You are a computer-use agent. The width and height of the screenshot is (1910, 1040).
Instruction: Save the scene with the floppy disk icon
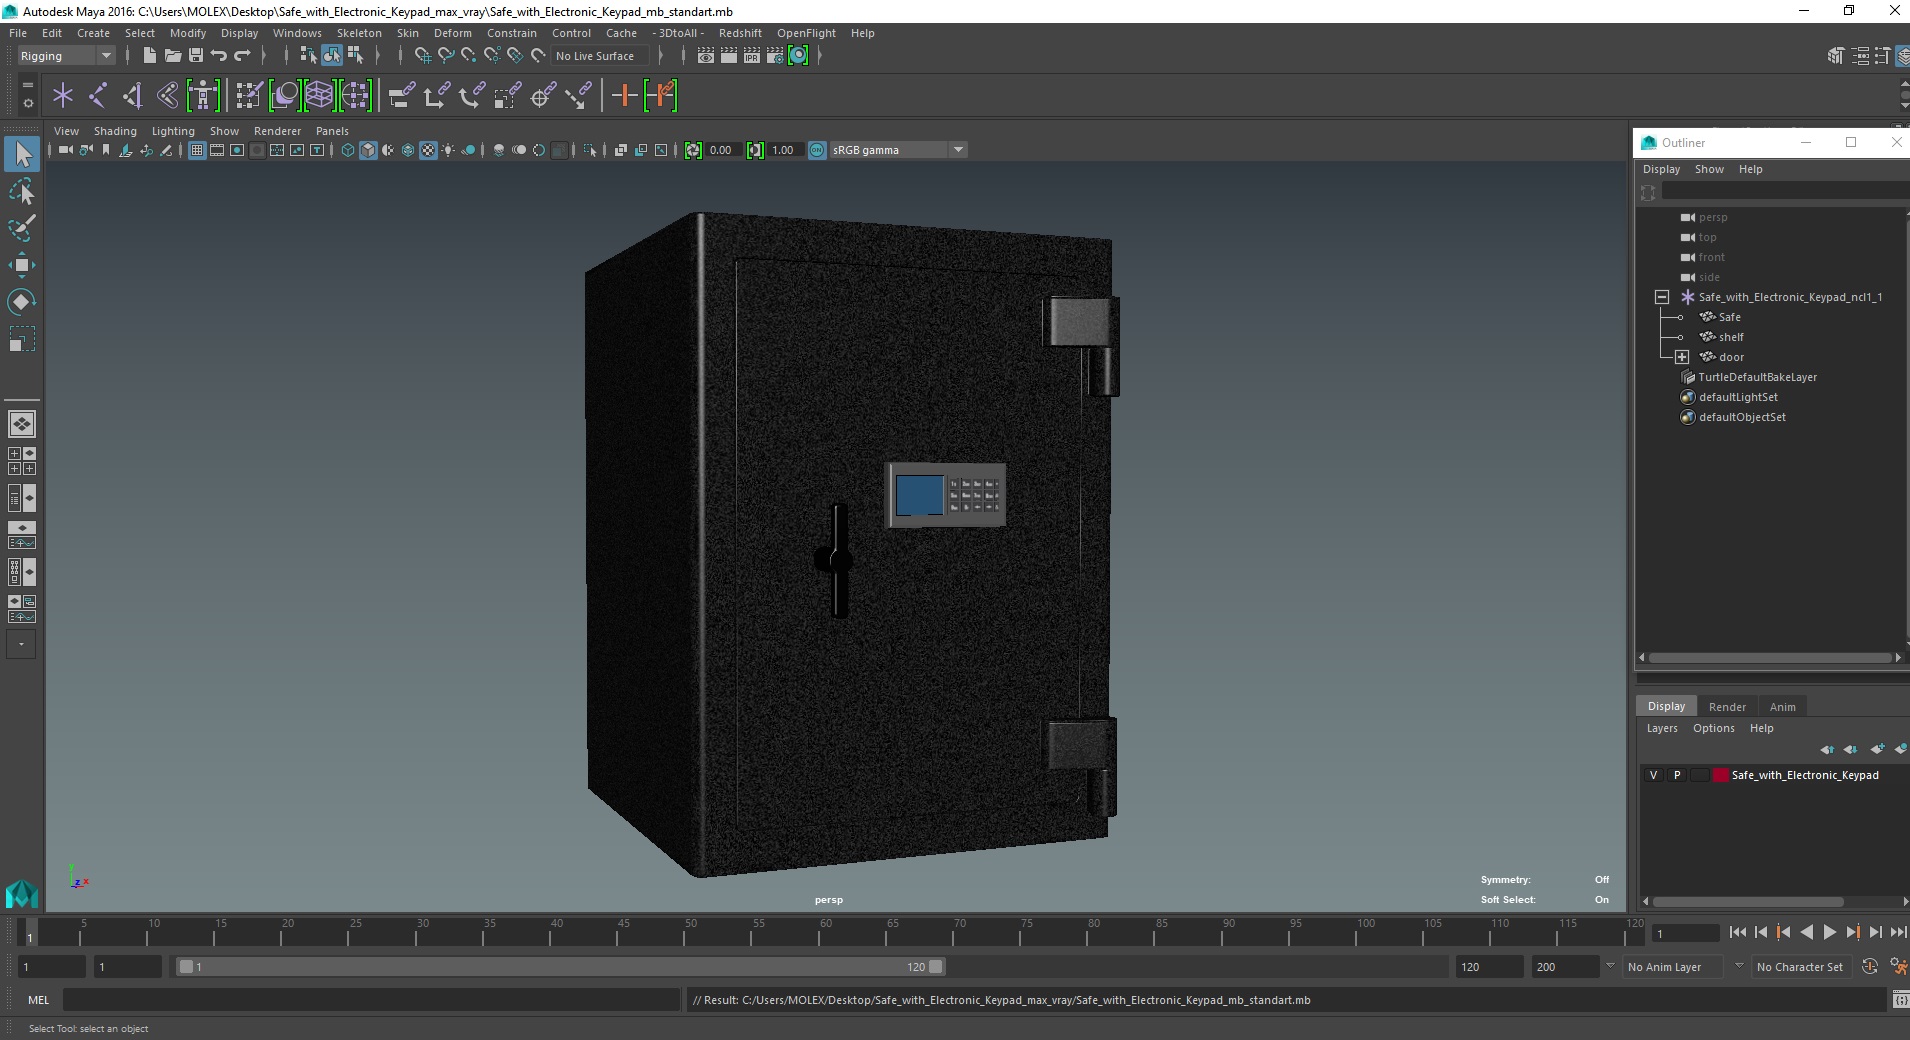[196, 56]
